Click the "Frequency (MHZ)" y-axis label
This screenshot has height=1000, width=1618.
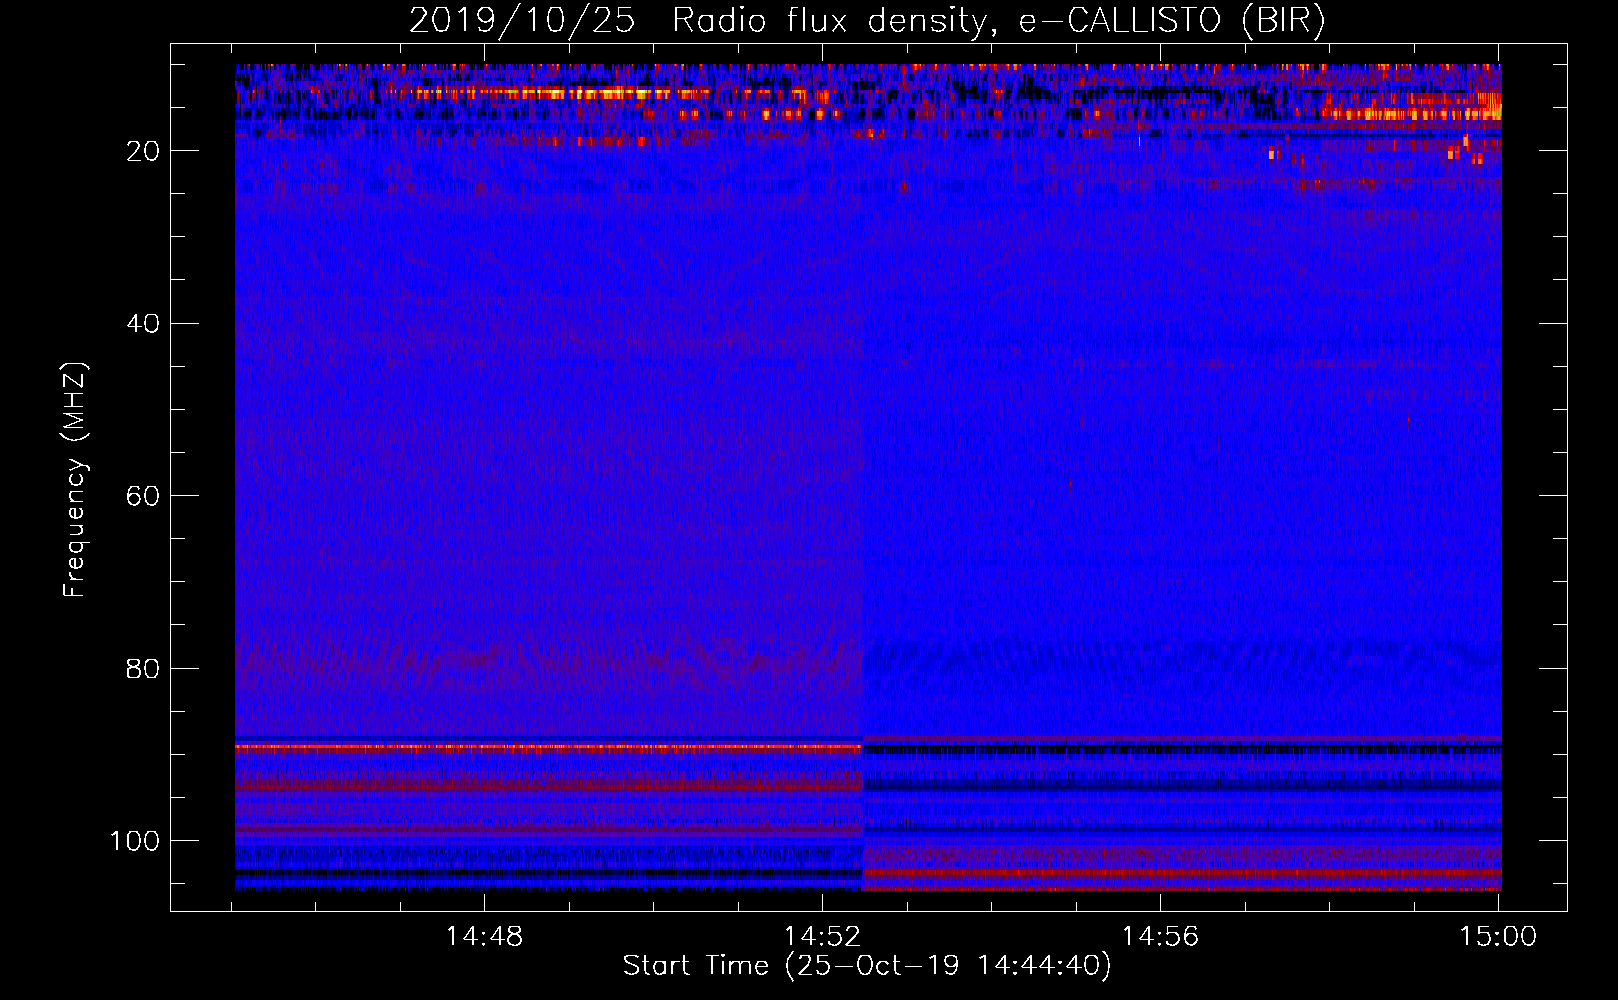click(75, 480)
